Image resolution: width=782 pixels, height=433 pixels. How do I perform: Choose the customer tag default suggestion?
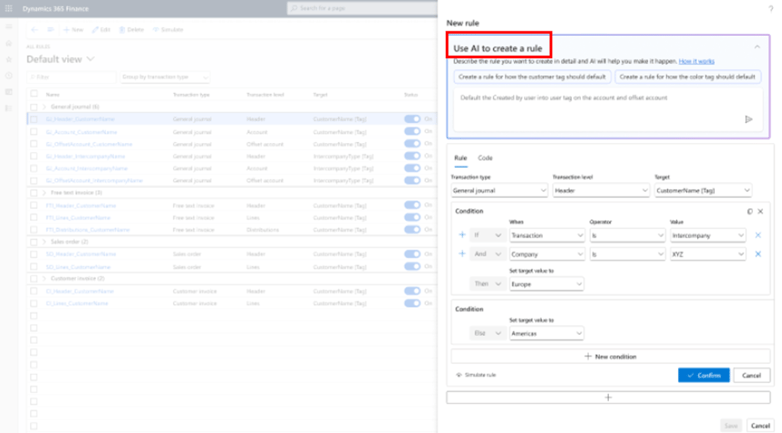532,77
